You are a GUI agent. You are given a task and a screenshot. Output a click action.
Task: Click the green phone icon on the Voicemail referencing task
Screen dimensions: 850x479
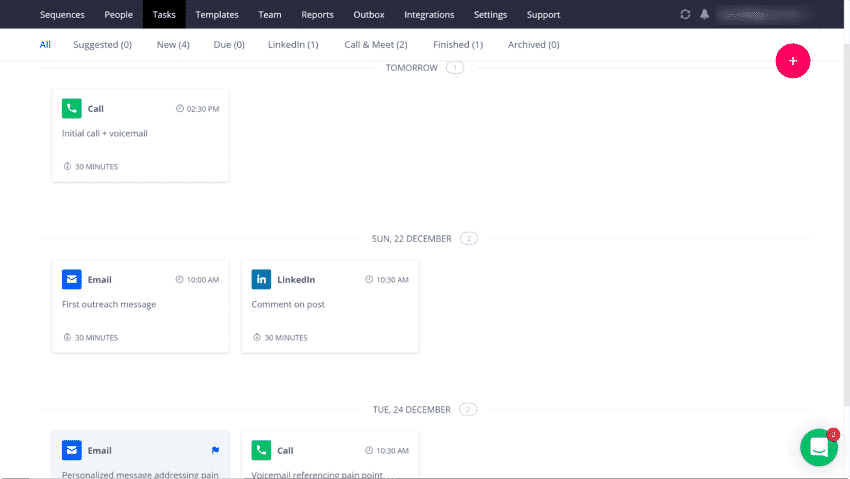tap(261, 450)
